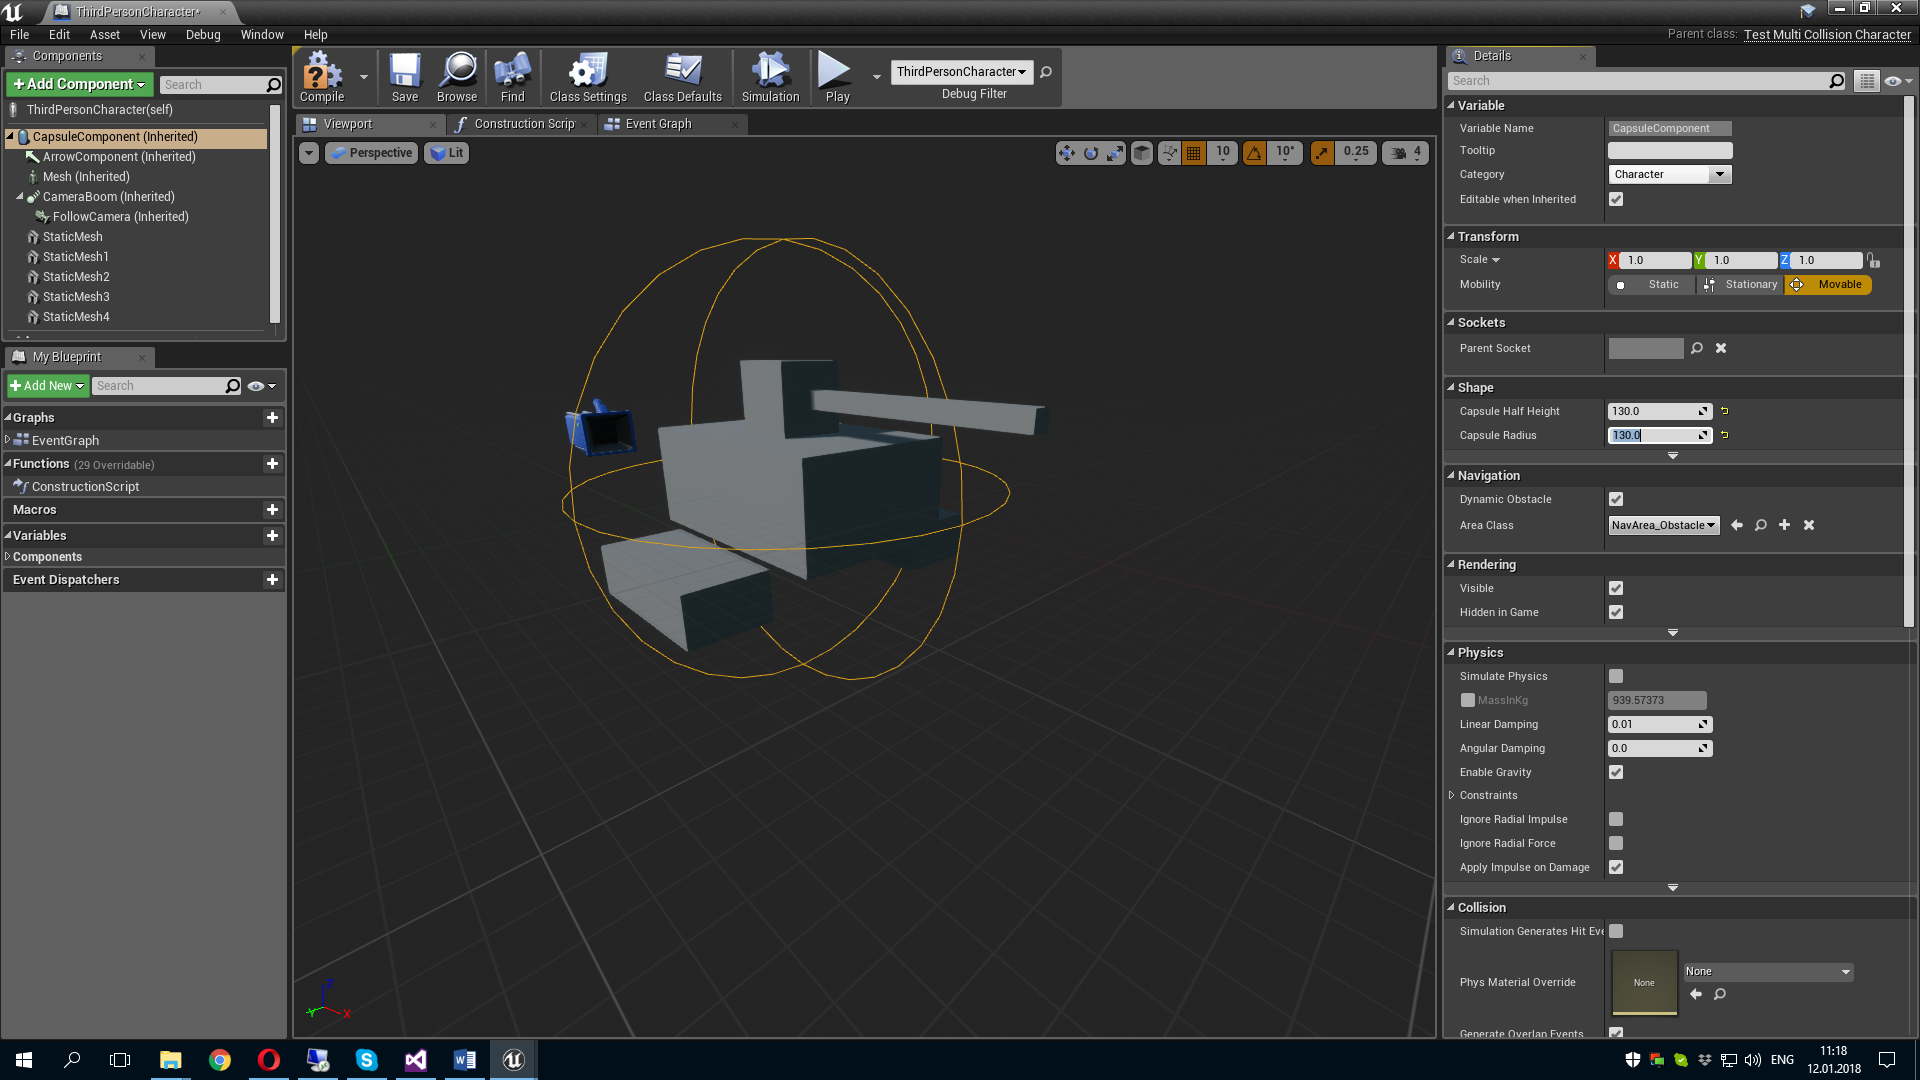The width and height of the screenshot is (1920, 1080).
Task: Click the Capsule Half Height field
Action: pyautogui.click(x=1654, y=411)
